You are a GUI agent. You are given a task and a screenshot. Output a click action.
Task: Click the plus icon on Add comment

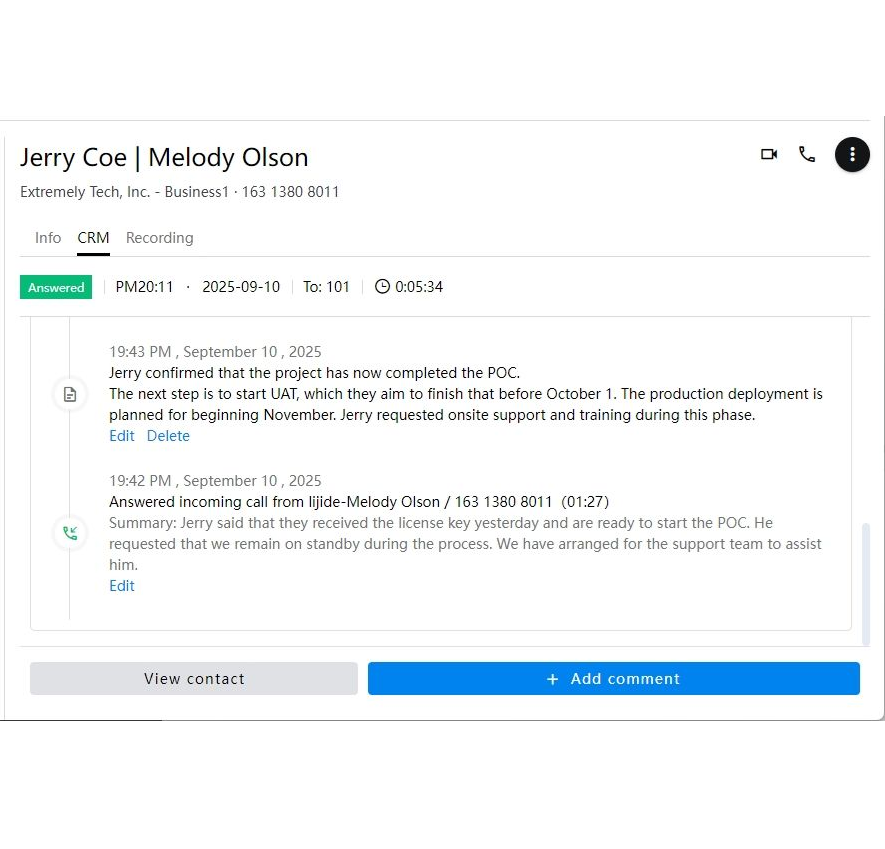point(552,679)
